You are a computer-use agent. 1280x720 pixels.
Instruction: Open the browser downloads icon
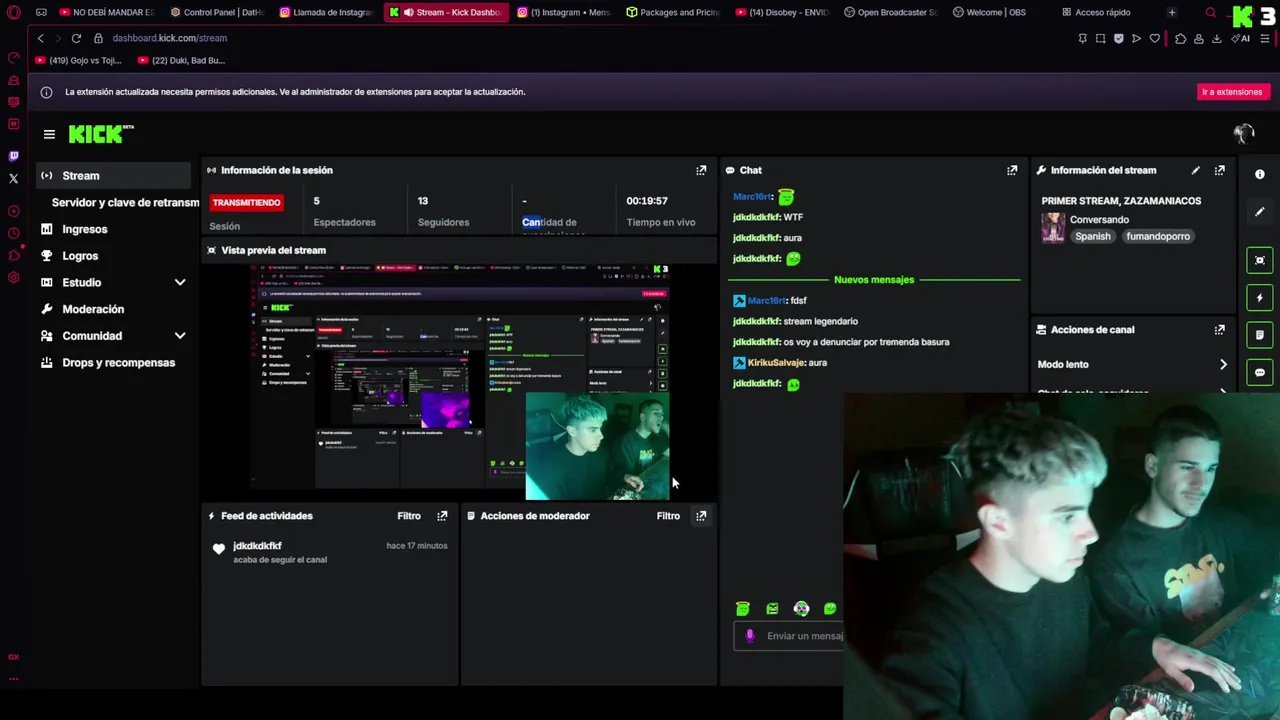(x=1216, y=38)
